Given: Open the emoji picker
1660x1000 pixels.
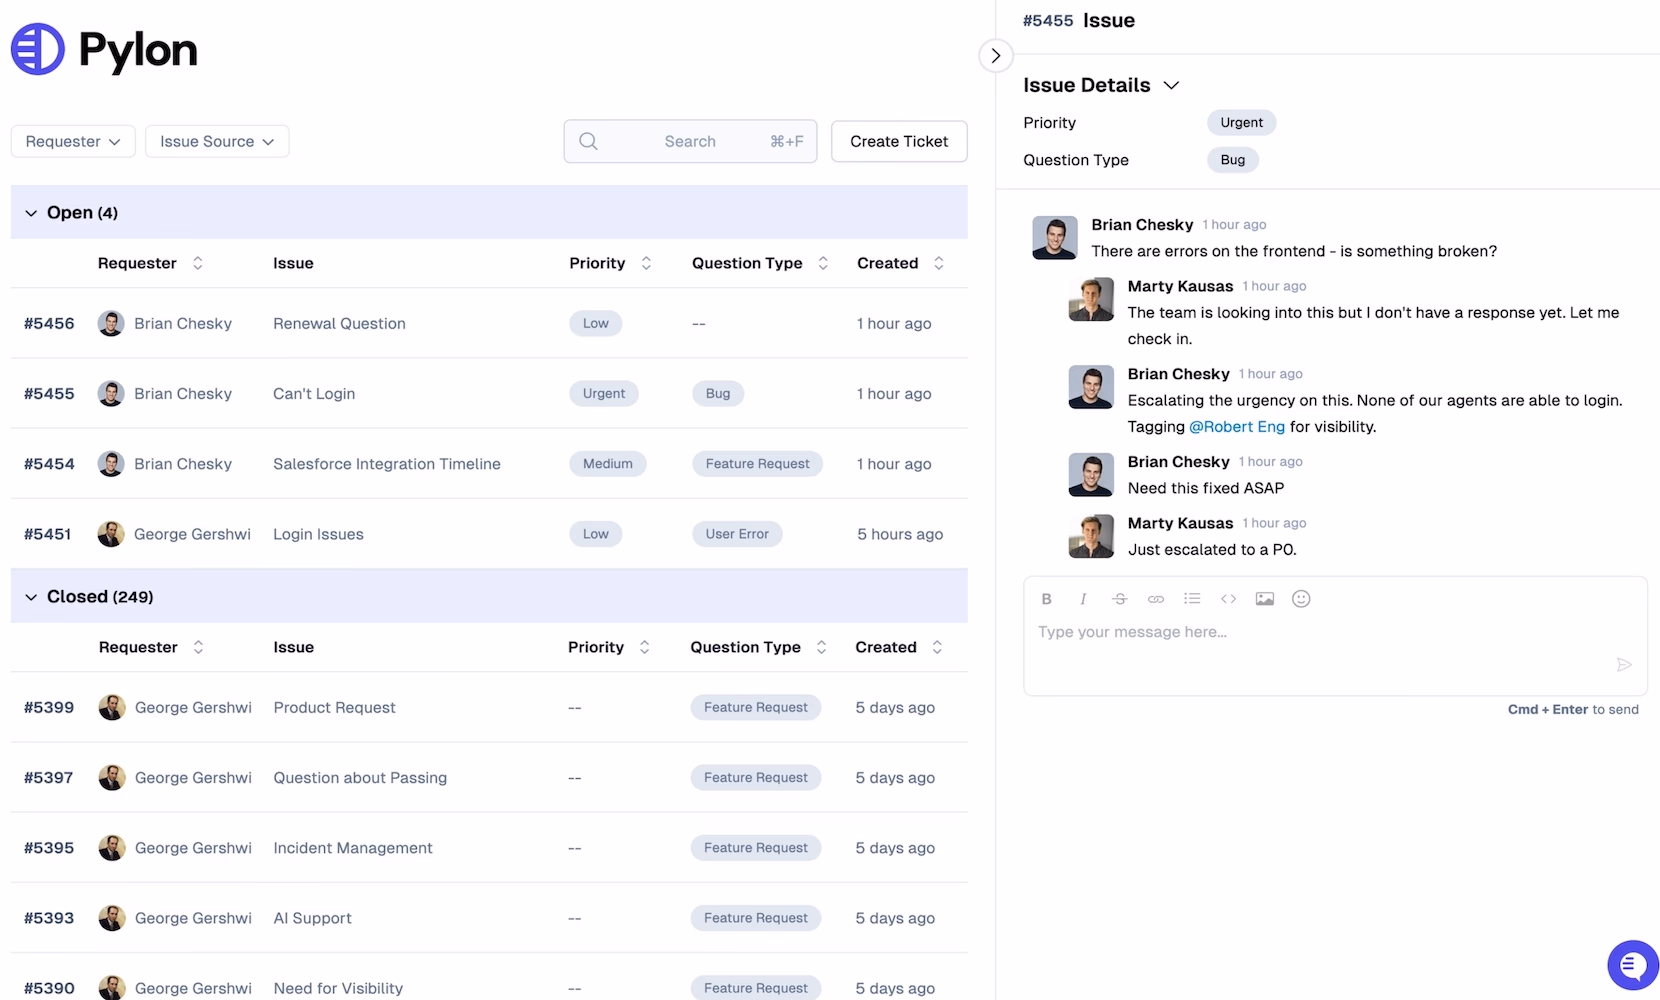Looking at the screenshot, I should pyautogui.click(x=1301, y=599).
